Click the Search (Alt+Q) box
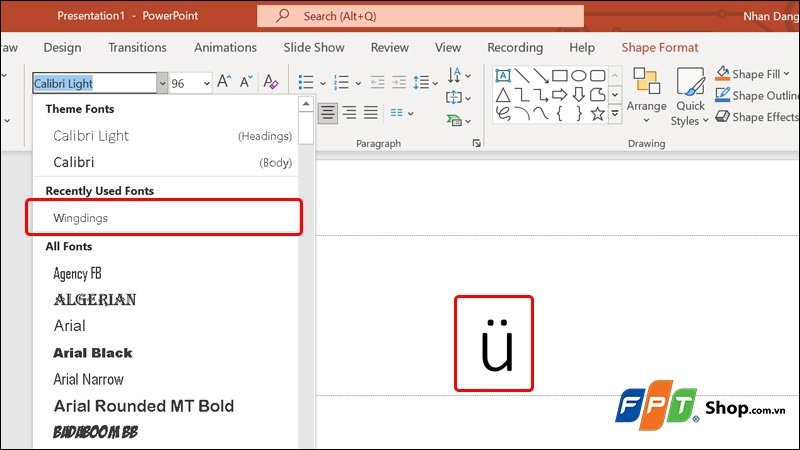The width and height of the screenshot is (800, 450). [x=420, y=16]
